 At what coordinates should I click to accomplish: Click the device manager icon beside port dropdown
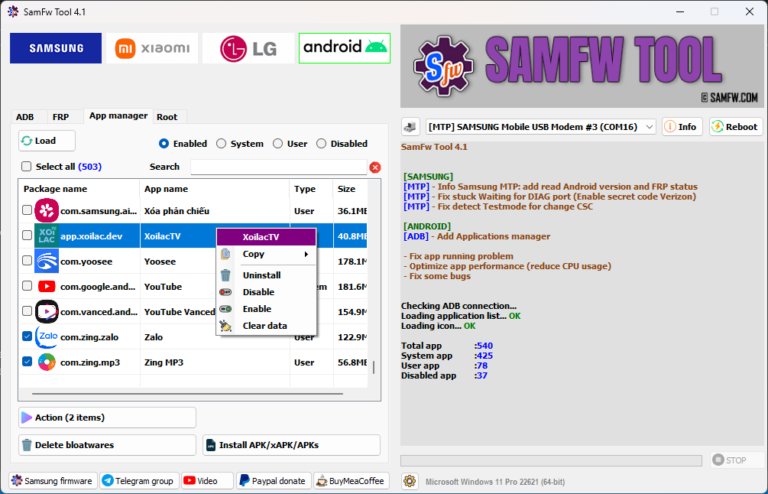(x=410, y=127)
